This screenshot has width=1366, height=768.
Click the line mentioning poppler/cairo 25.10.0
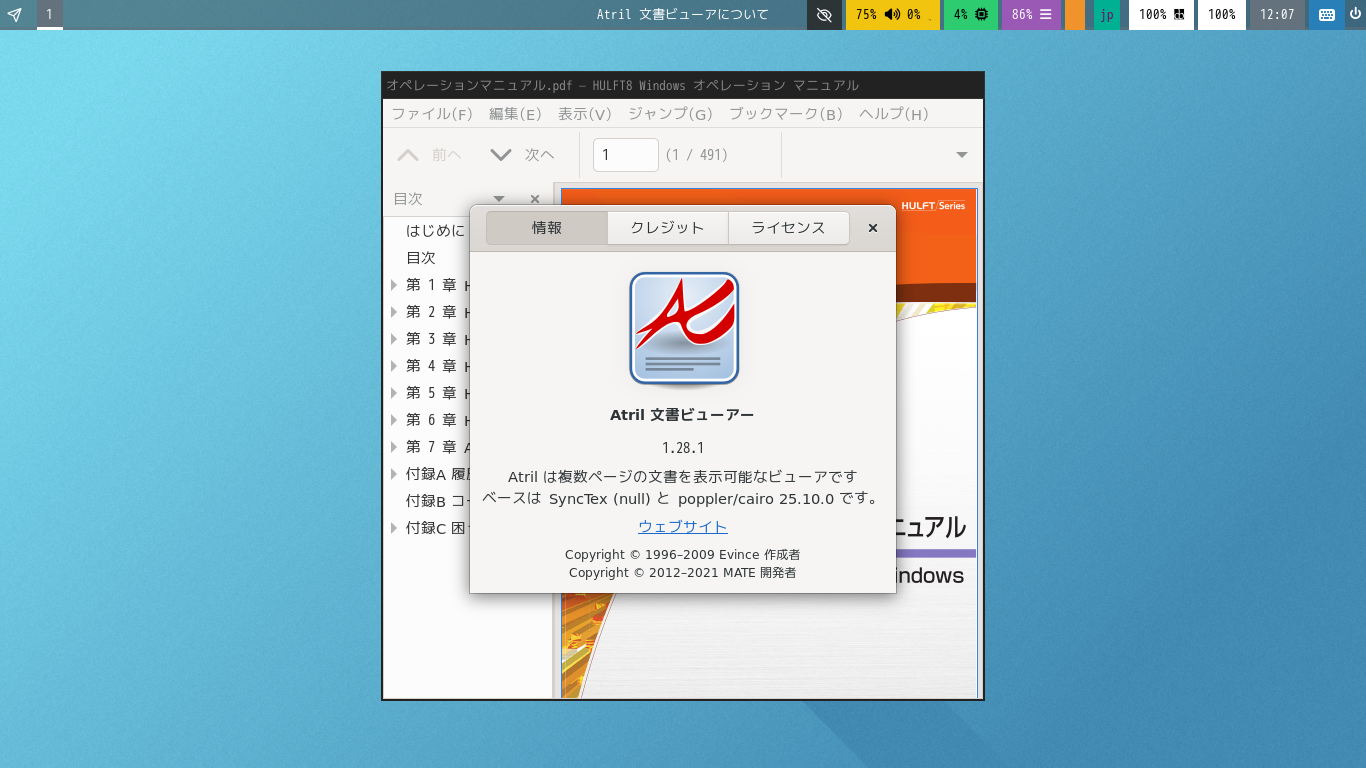point(683,498)
